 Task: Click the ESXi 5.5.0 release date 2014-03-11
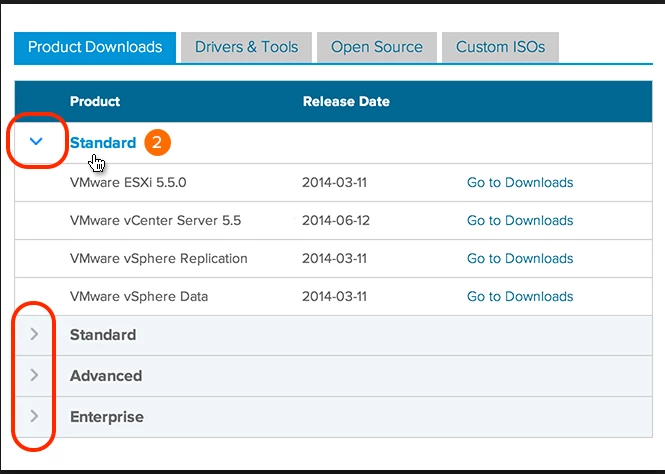click(334, 182)
